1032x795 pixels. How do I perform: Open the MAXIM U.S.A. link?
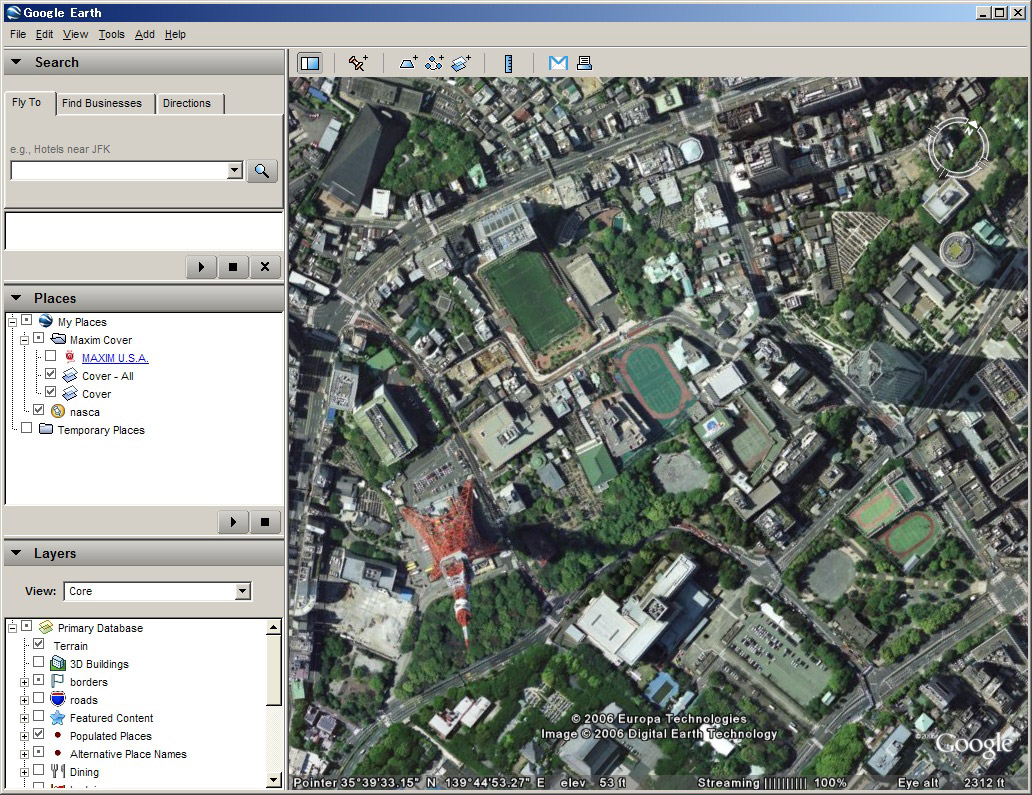(x=115, y=358)
